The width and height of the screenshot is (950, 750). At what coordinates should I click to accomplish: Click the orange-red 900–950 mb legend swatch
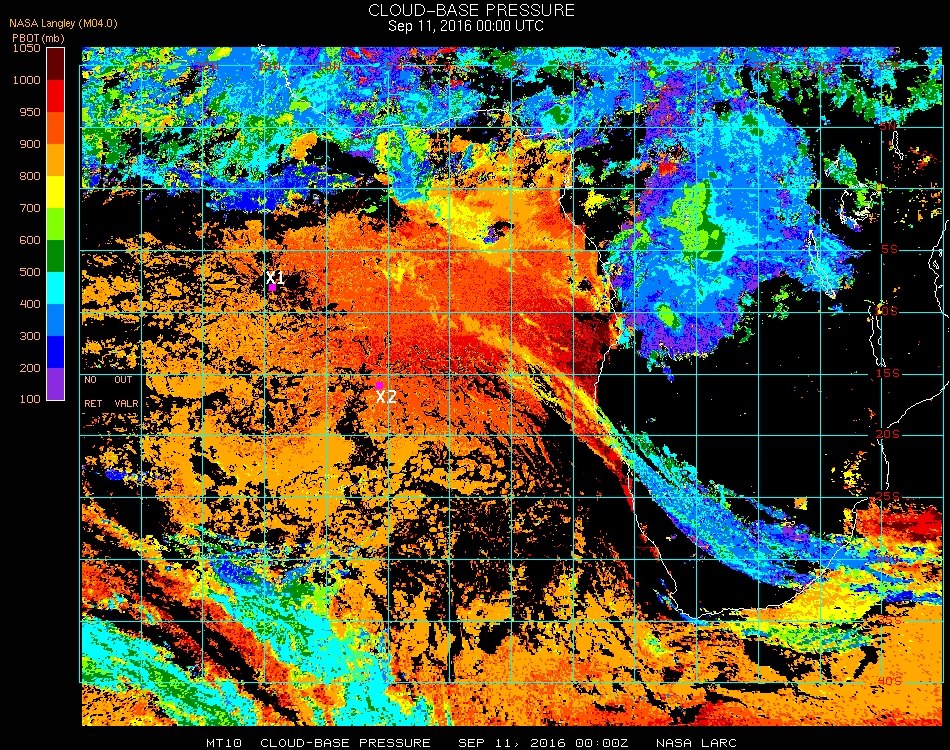coord(55,128)
